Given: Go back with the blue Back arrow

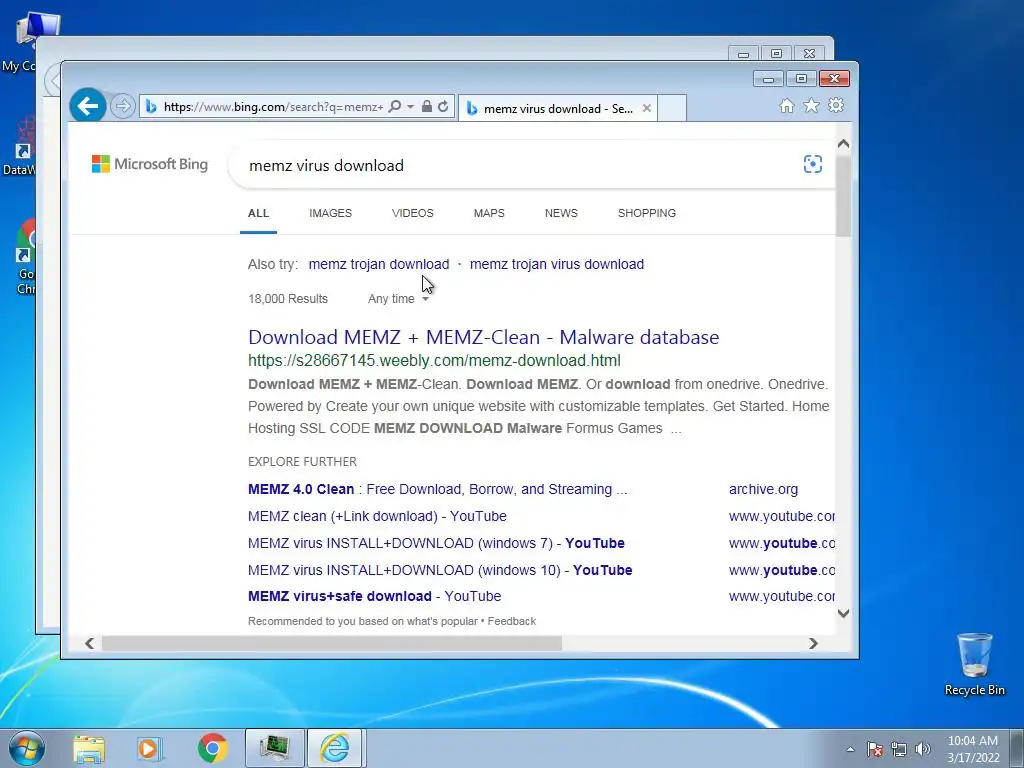Looking at the screenshot, I should click(x=88, y=106).
